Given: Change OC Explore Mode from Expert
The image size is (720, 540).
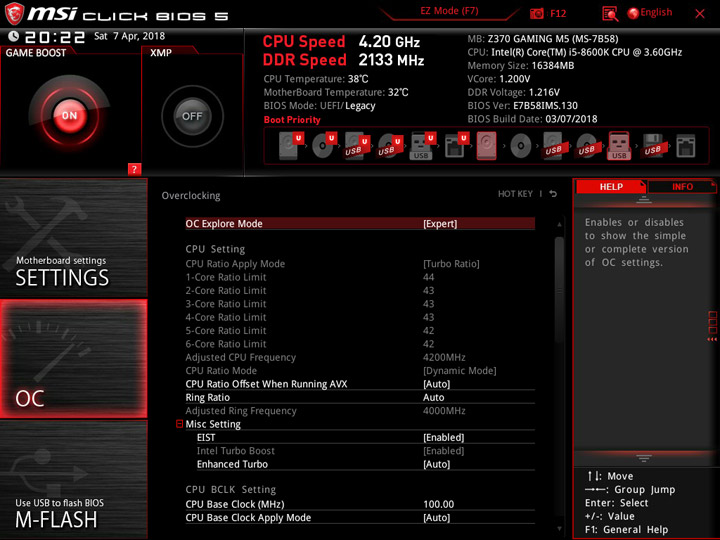Looking at the screenshot, I should click(x=360, y=224).
